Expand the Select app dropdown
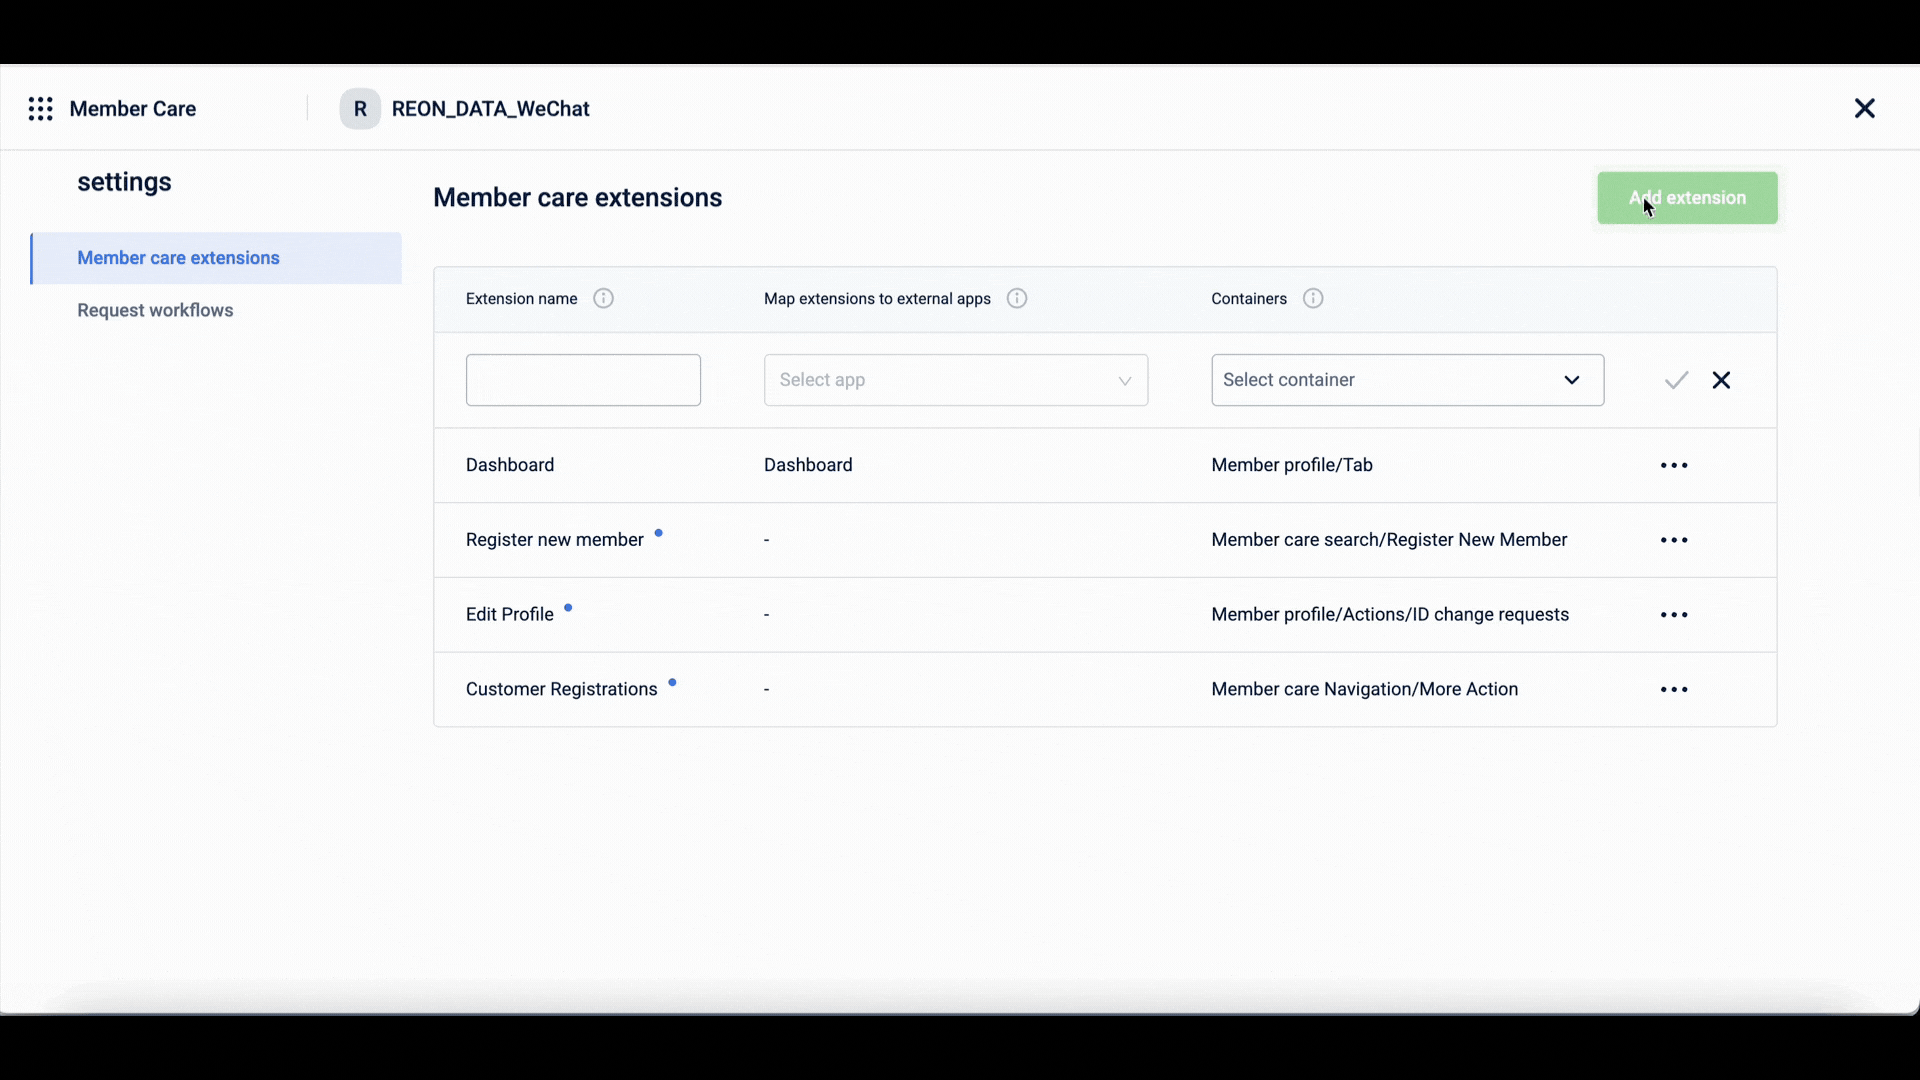The width and height of the screenshot is (1920, 1080). click(x=955, y=380)
